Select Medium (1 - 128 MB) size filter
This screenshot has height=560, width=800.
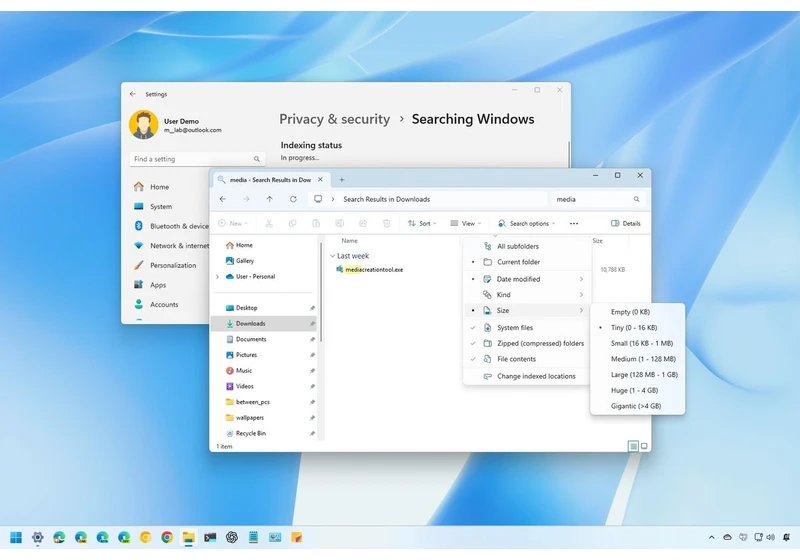(637, 359)
